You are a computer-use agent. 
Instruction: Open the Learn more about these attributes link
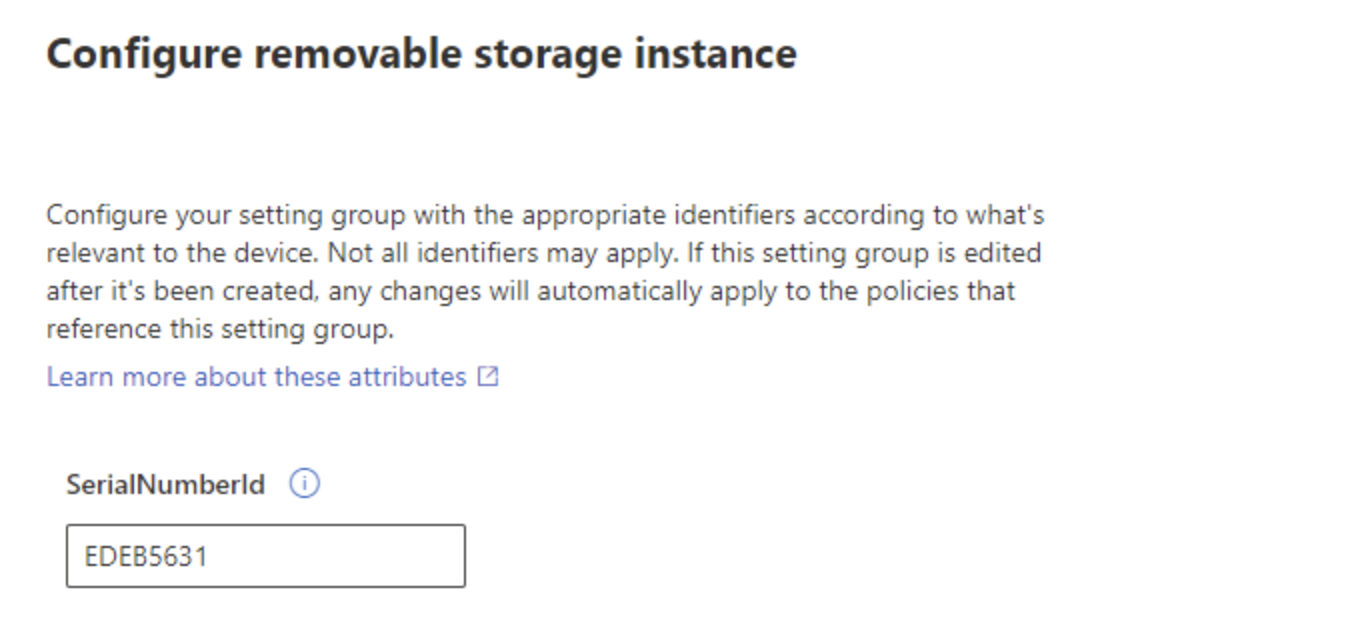260,377
